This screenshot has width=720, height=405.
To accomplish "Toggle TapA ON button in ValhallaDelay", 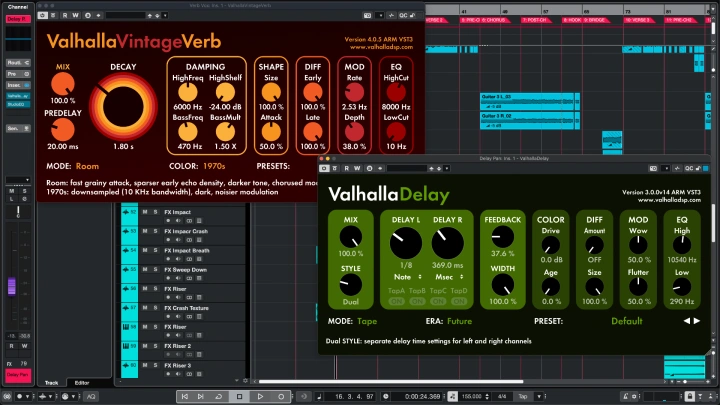I will 396,301.
